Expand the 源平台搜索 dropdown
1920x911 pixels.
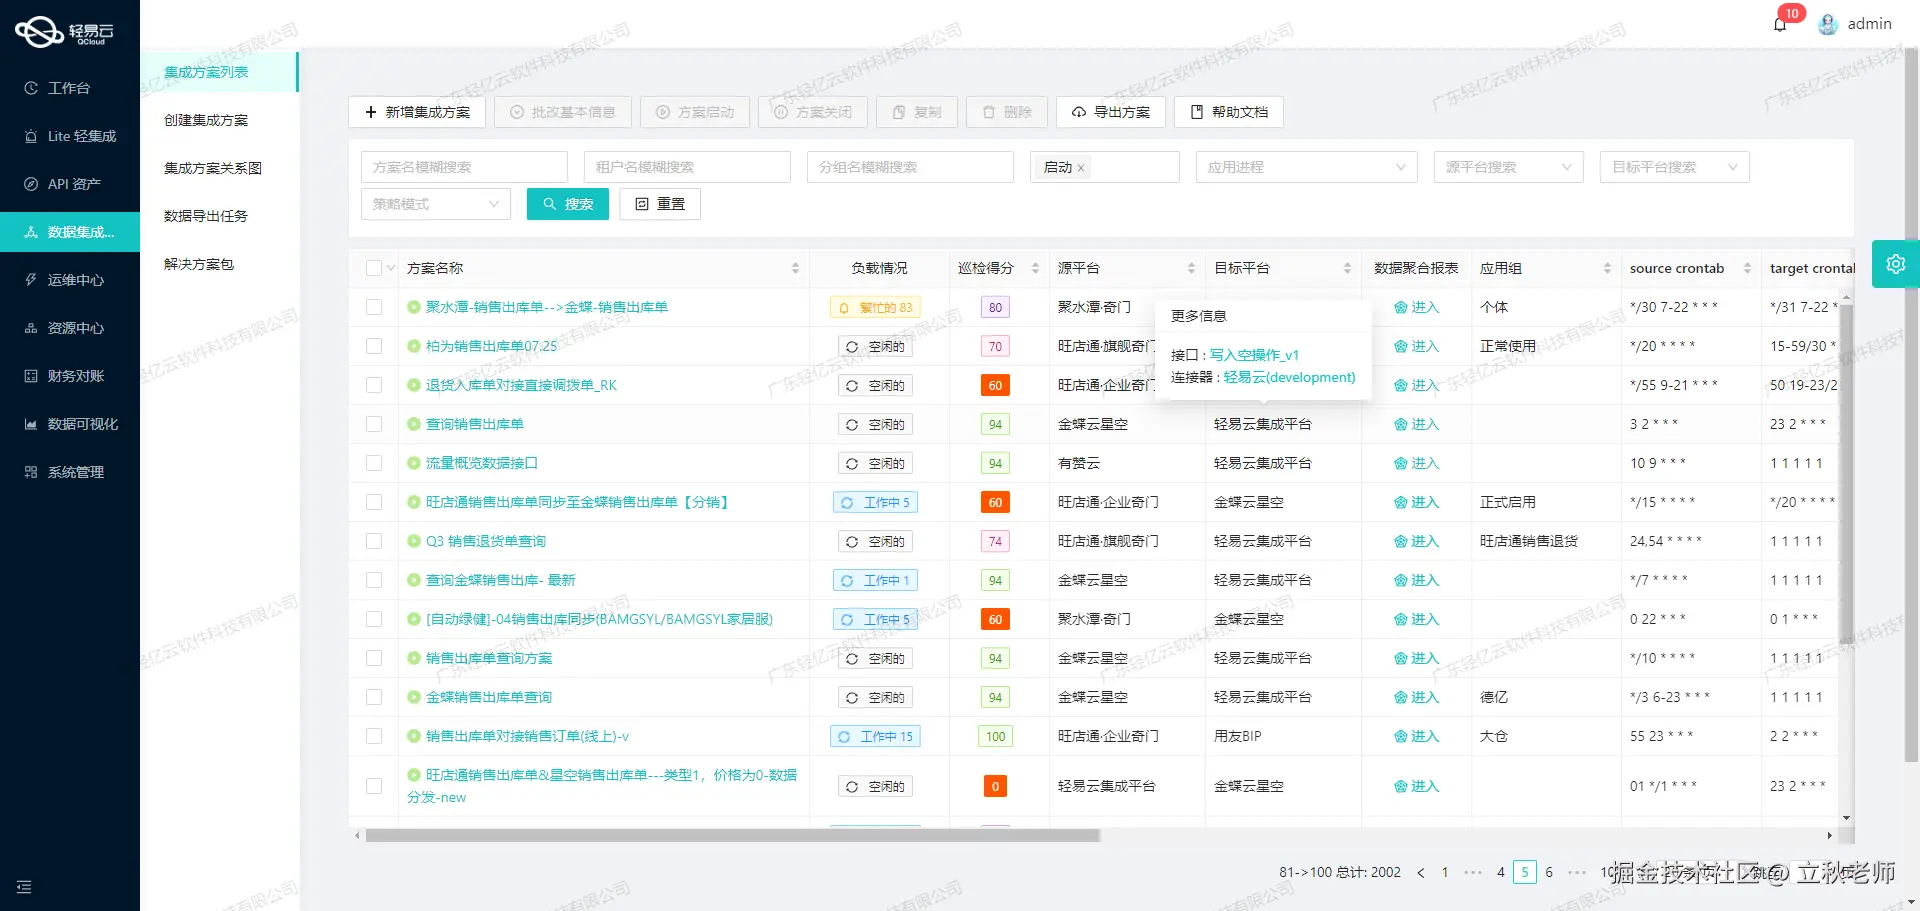[1508, 167]
